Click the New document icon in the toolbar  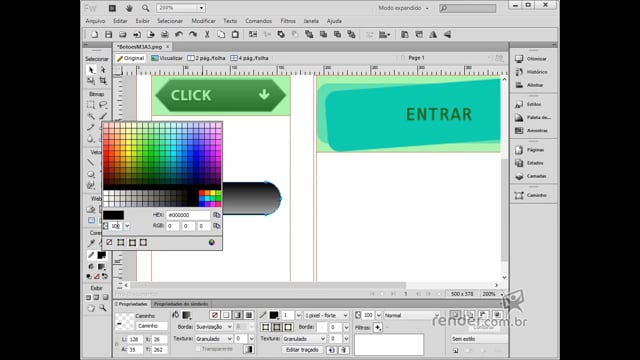94,35
